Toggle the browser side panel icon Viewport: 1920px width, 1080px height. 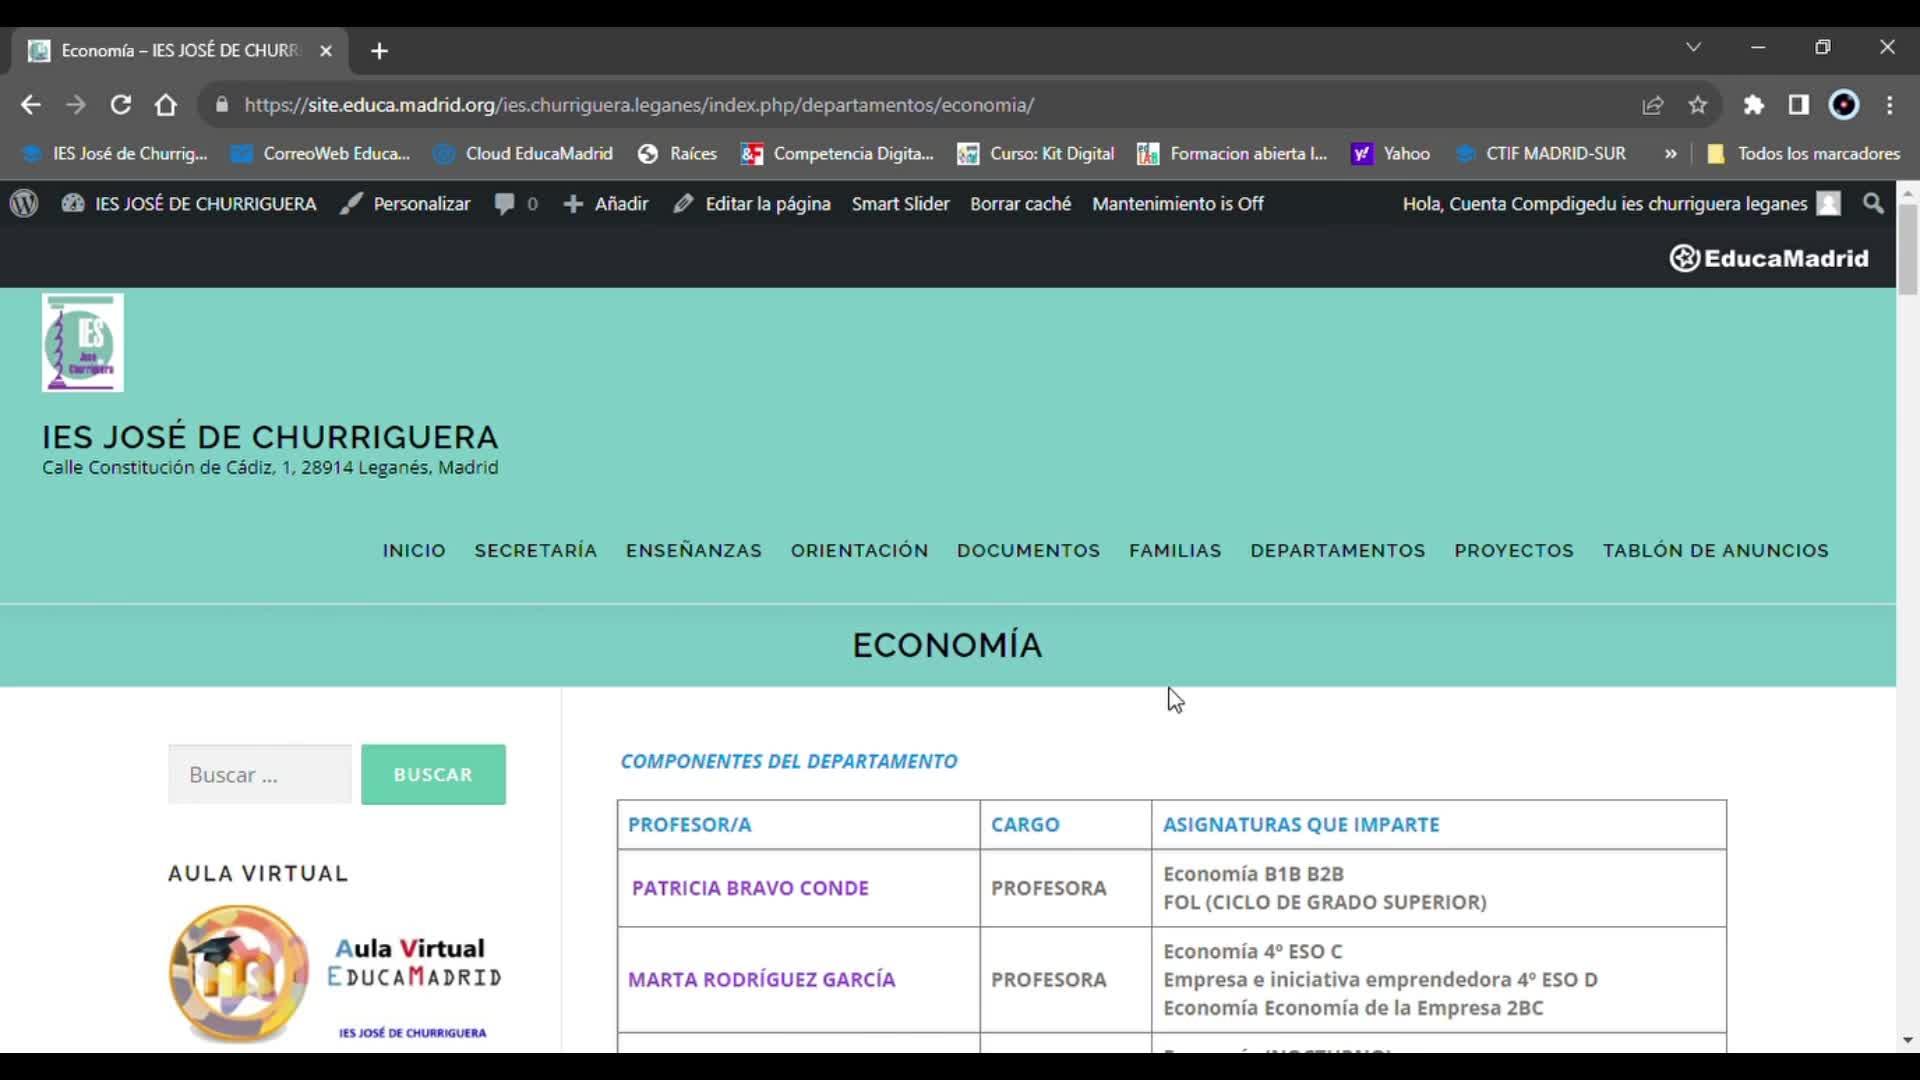pyautogui.click(x=1798, y=105)
